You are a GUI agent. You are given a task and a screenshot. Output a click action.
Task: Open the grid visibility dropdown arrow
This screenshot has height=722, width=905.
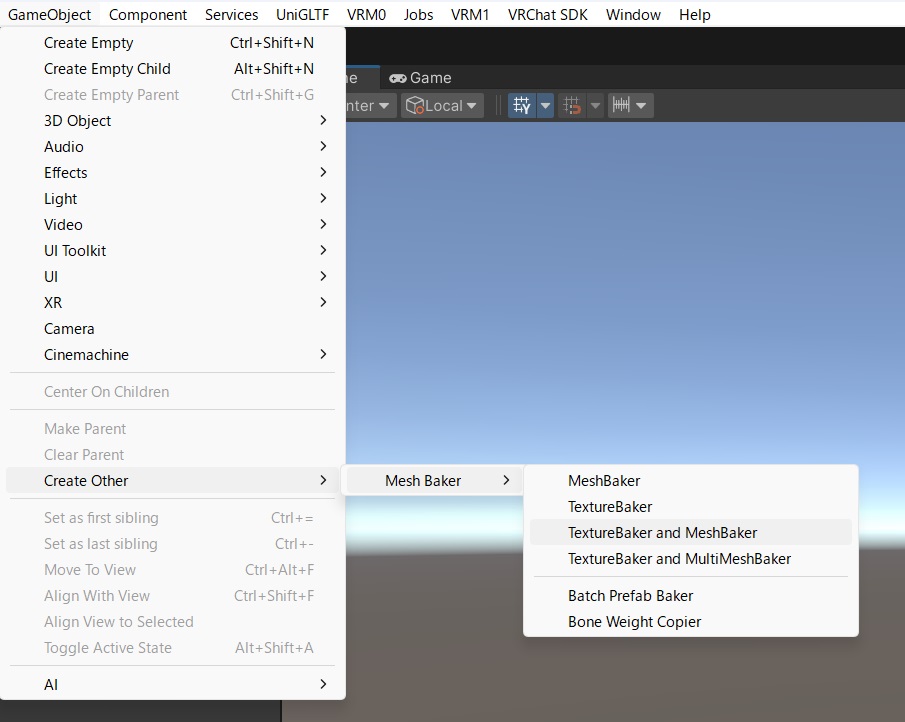tap(546, 105)
